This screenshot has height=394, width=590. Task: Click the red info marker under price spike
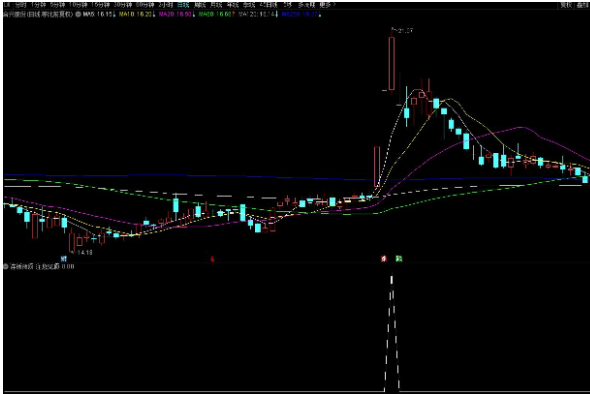tap(383, 259)
